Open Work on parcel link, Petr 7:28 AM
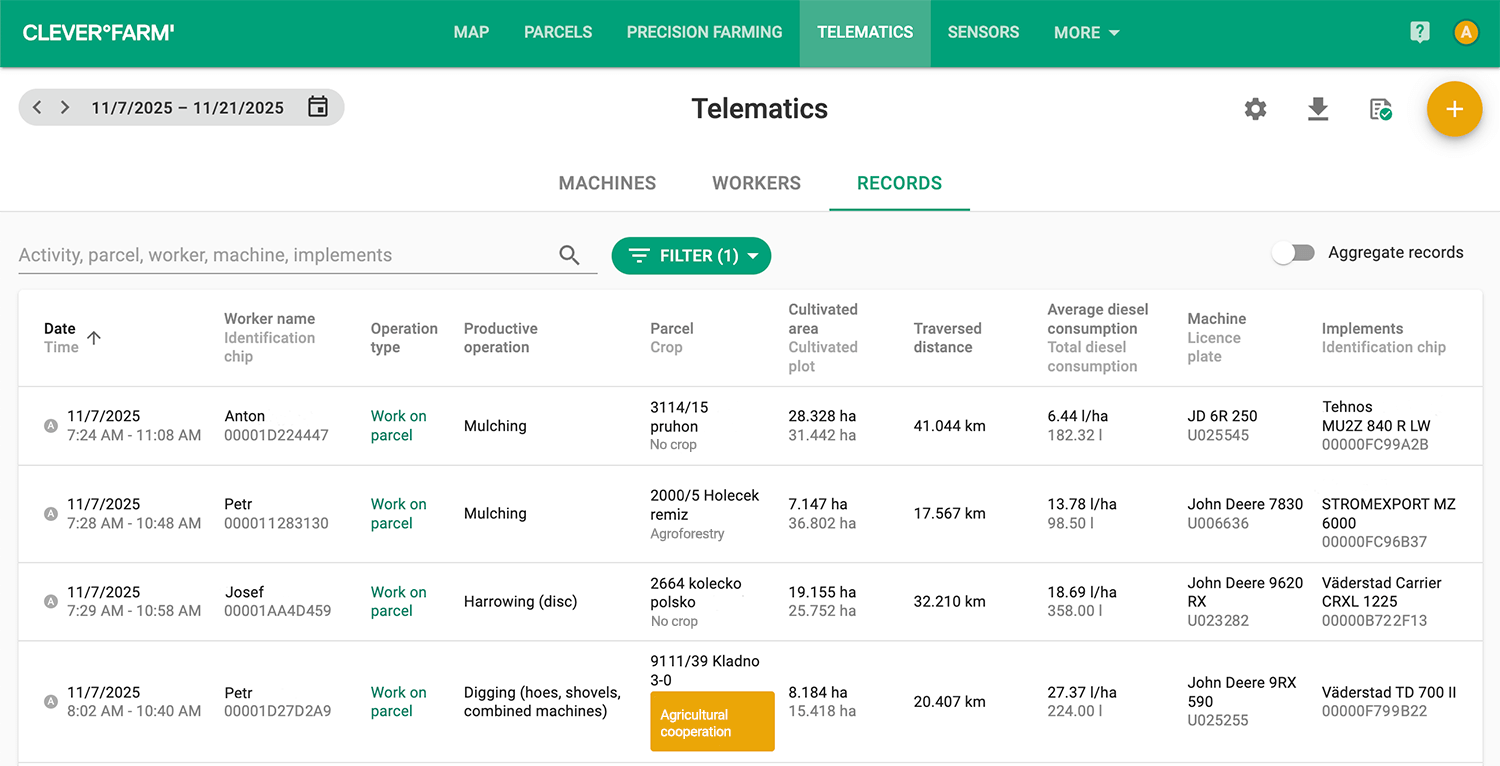The image size is (1500, 766). click(x=398, y=514)
